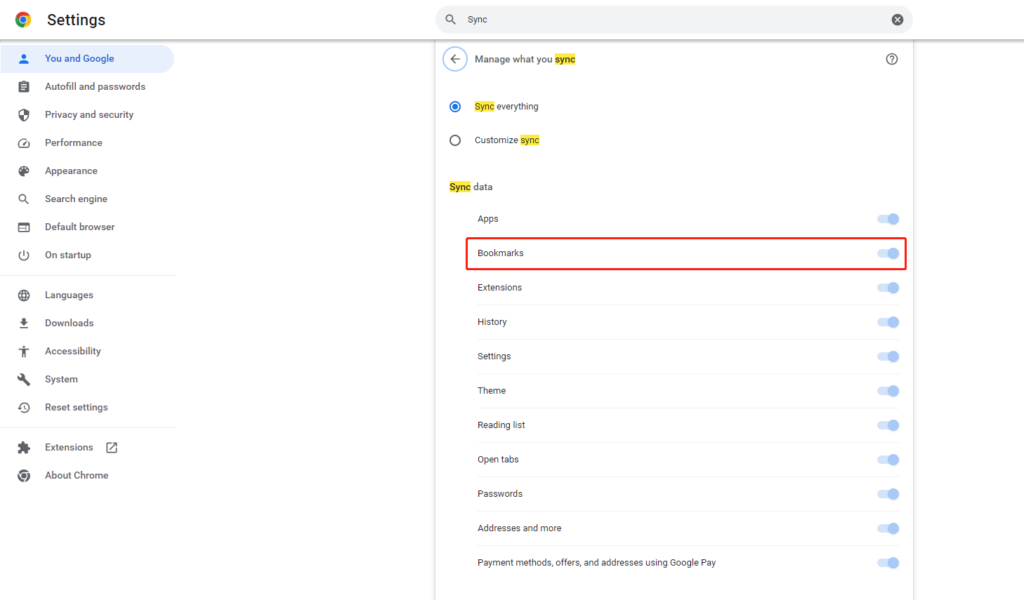This screenshot has width=1024, height=600.
Task: Click the external link icon beside Extensions
Action: click(112, 447)
